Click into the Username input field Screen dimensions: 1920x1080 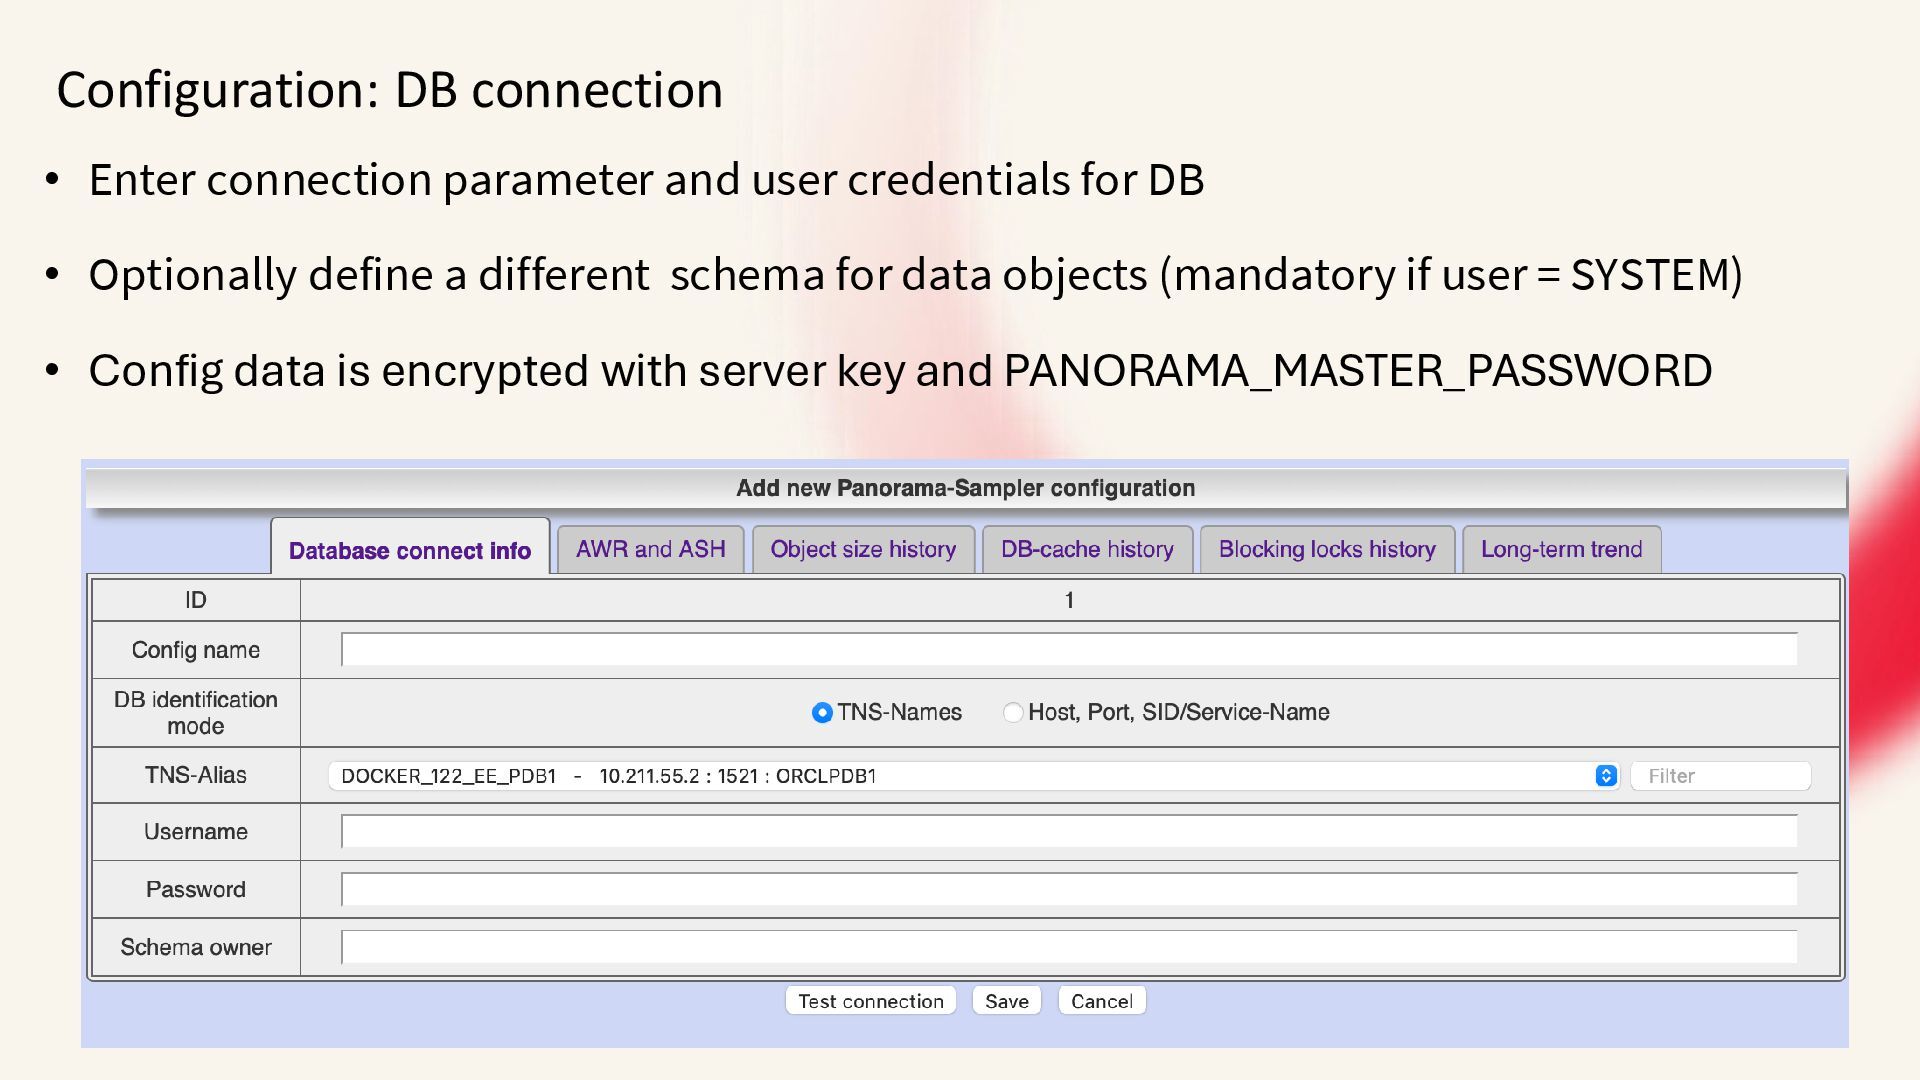[1068, 832]
